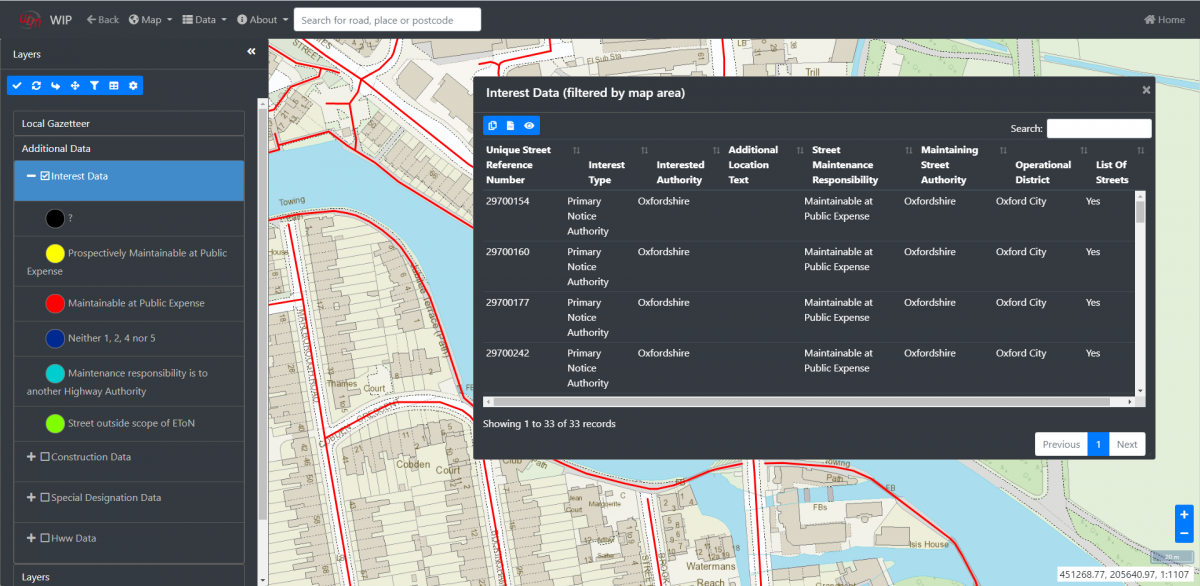Open the About menu
1200x586 pixels.
pyautogui.click(x=263, y=20)
